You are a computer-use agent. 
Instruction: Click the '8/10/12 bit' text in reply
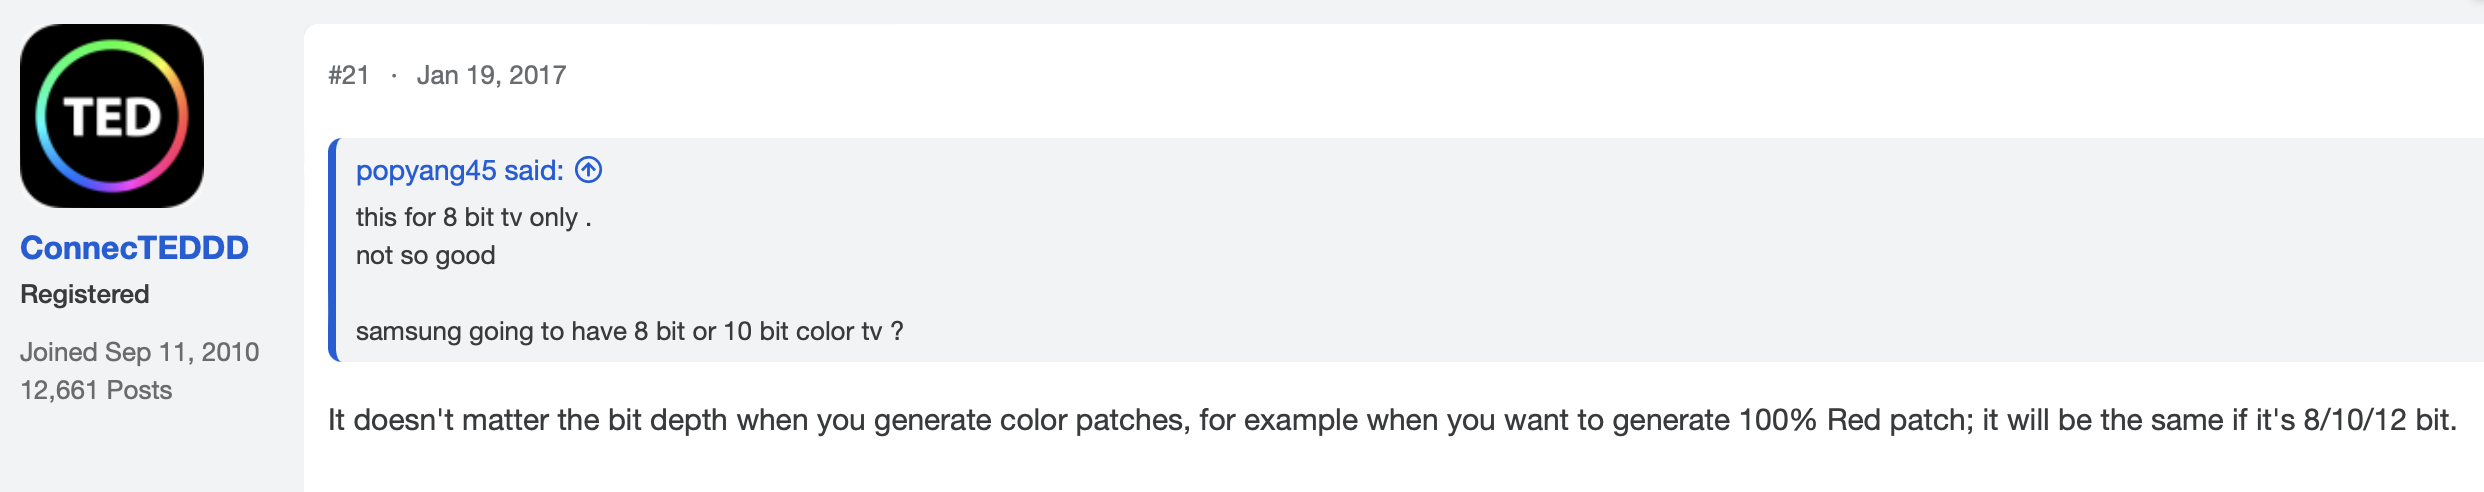click(2378, 420)
